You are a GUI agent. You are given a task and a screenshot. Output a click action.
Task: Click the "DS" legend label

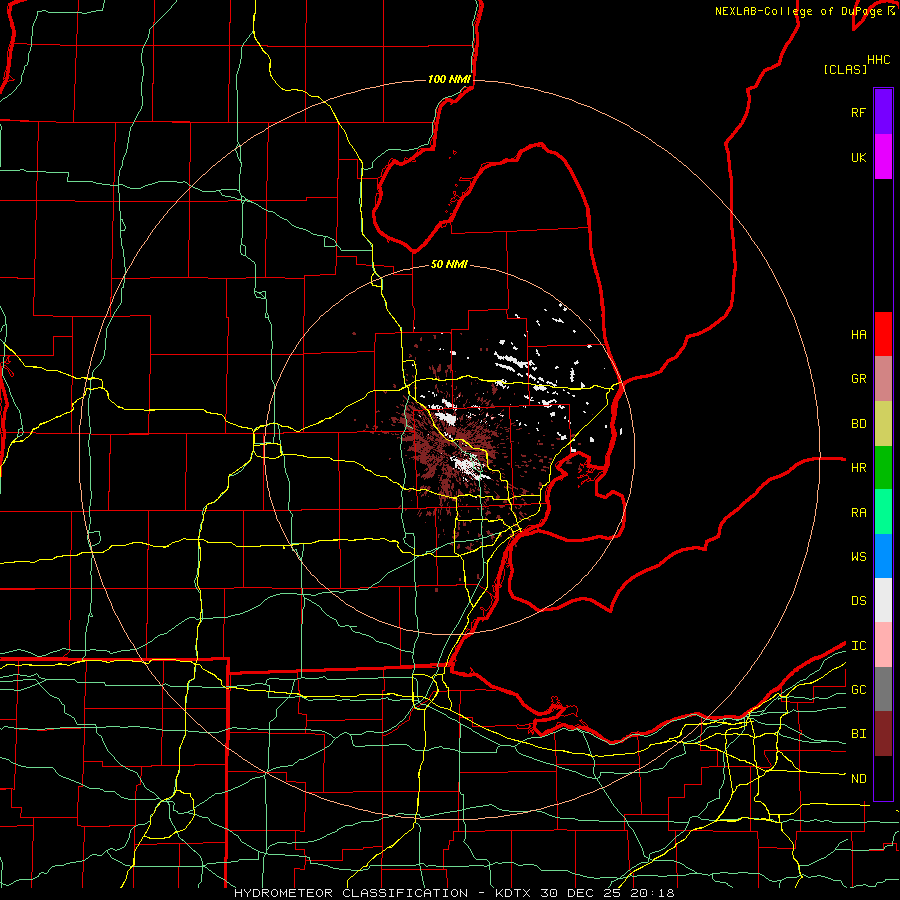[x=858, y=601]
